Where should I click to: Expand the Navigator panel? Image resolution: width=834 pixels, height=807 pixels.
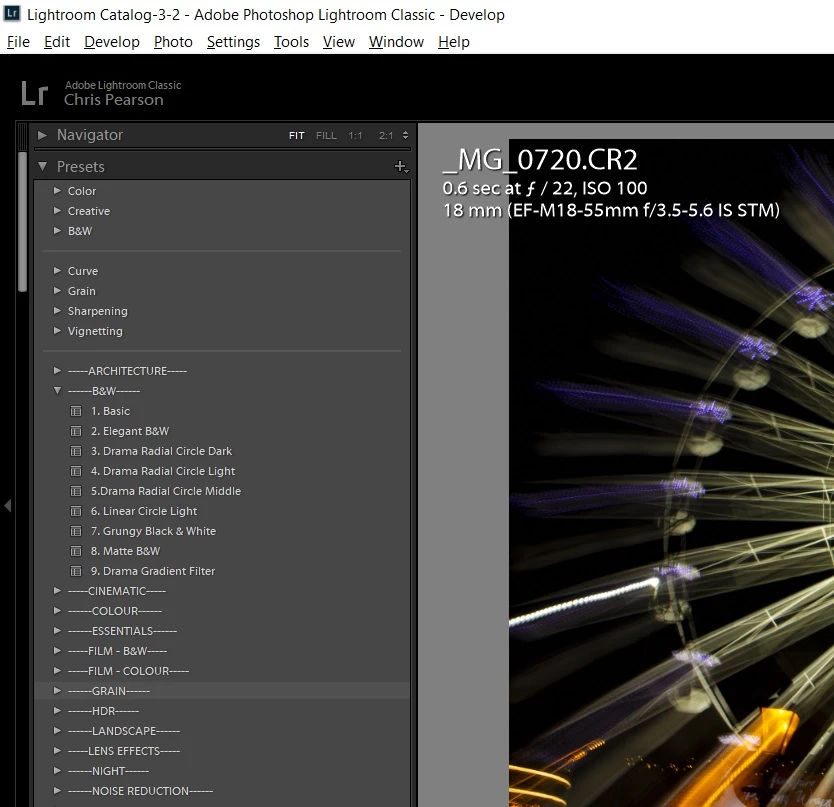click(42, 135)
